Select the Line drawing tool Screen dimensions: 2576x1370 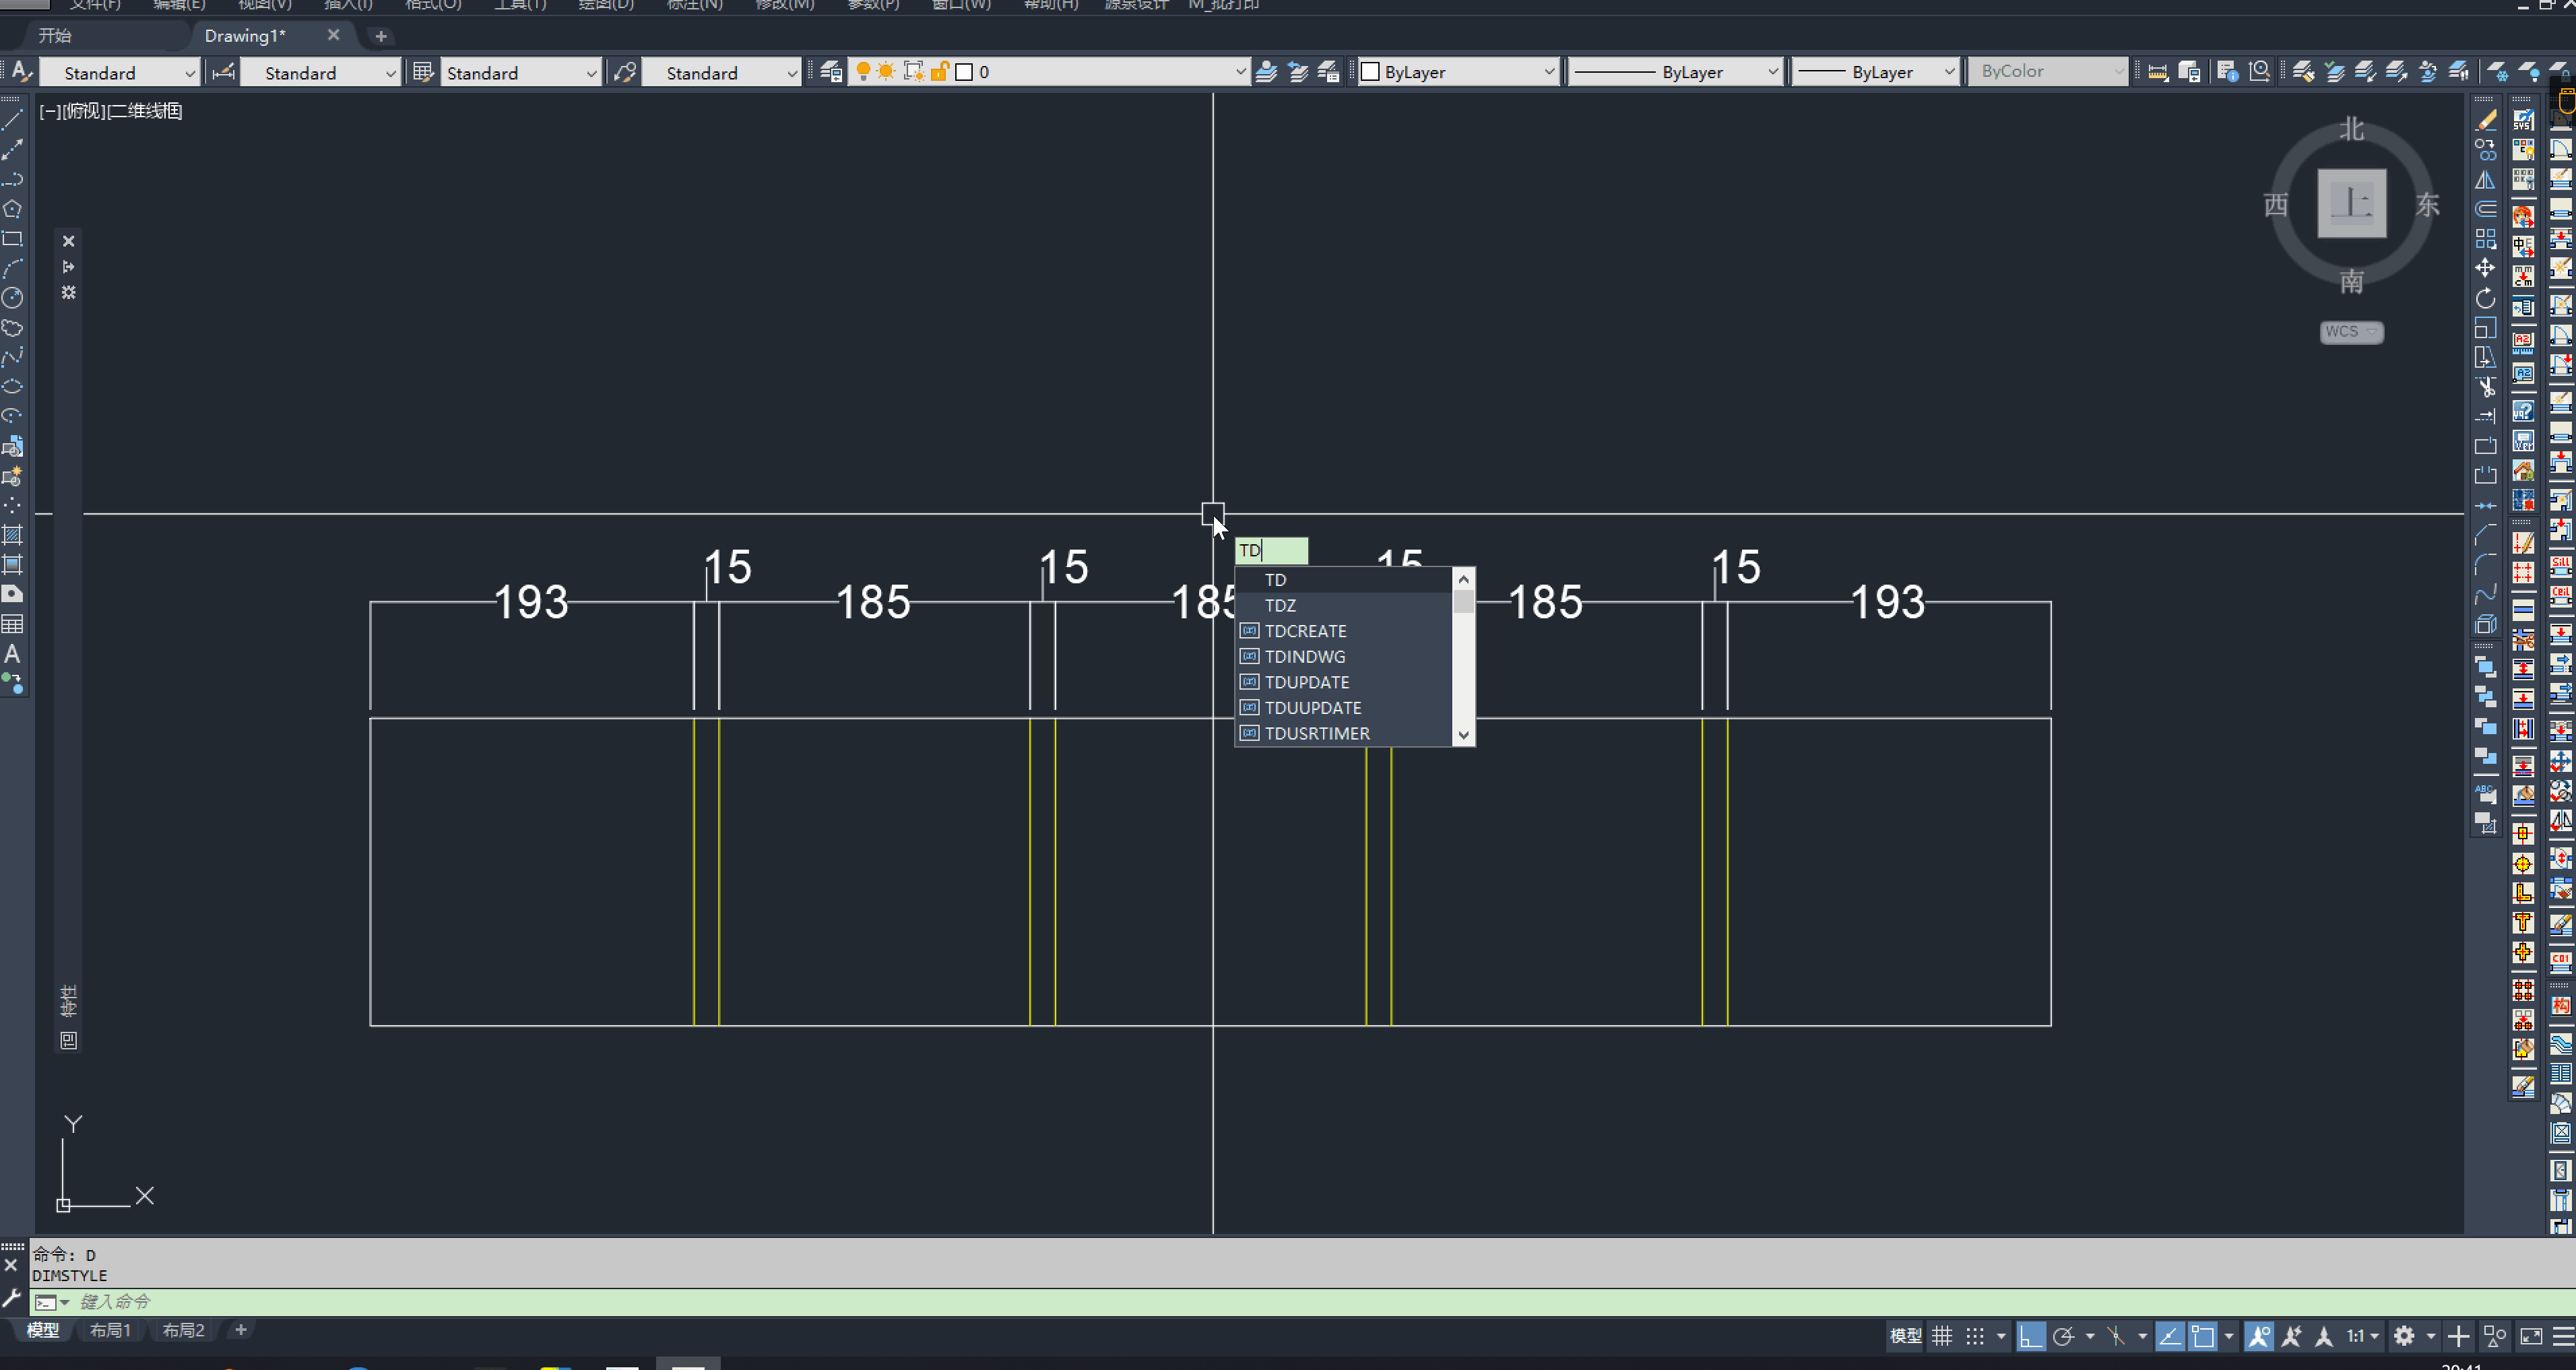point(12,120)
